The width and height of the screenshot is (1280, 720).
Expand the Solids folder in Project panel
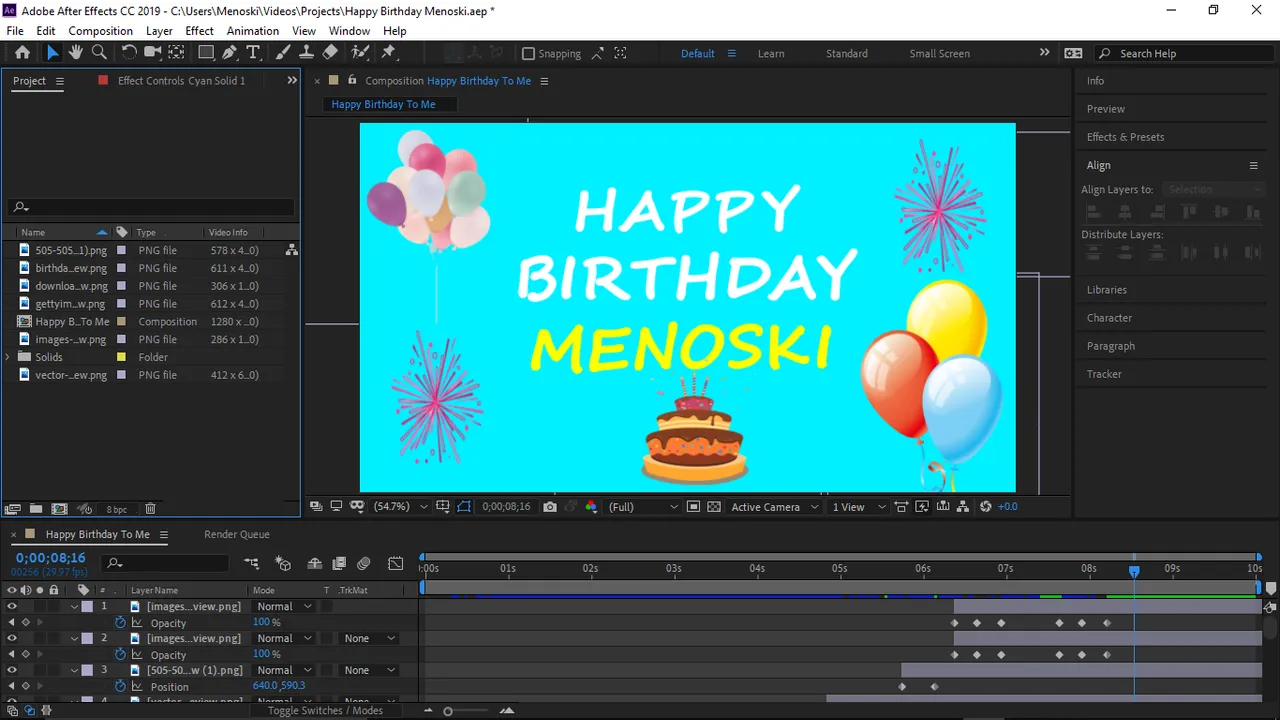click(9, 357)
